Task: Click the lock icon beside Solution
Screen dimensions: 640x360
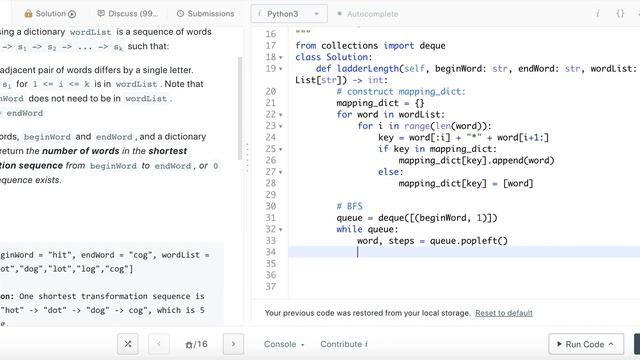Action: coord(28,13)
